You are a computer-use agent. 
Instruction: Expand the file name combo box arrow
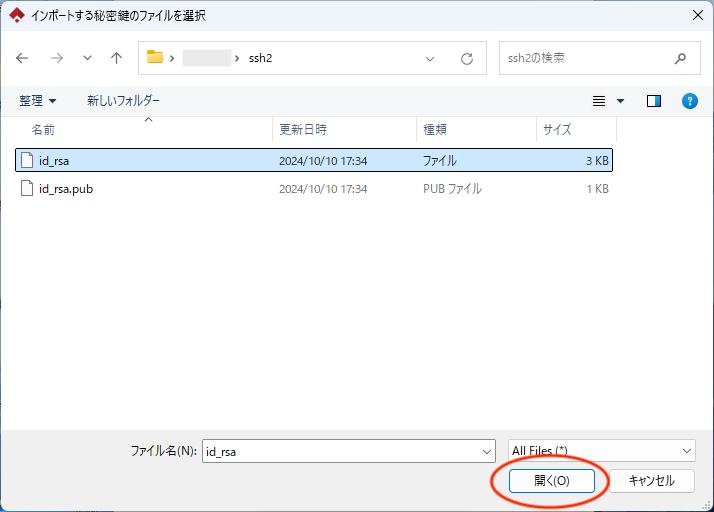[x=486, y=451]
